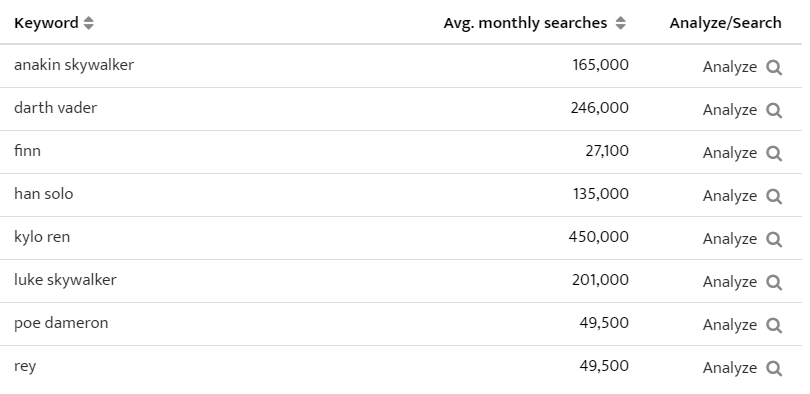
Task: Click the Analyze/Search column header
Action: pyautogui.click(x=725, y=23)
